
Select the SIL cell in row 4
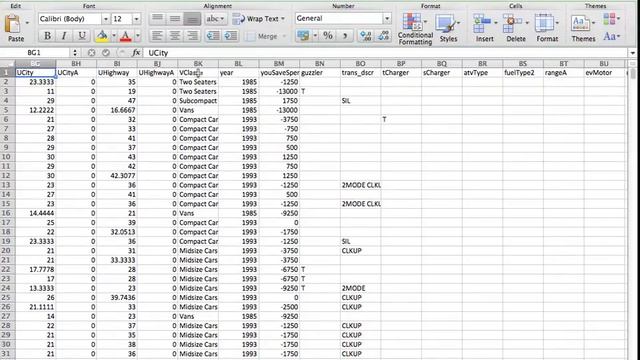[361, 100]
